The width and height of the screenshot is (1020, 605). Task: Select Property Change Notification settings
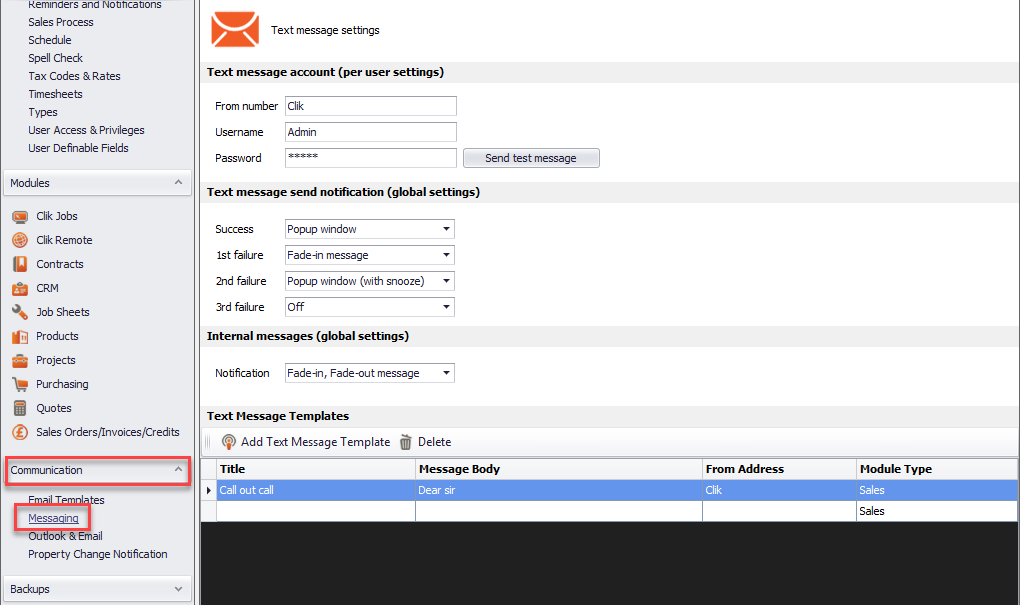click(x=98, y=553)
